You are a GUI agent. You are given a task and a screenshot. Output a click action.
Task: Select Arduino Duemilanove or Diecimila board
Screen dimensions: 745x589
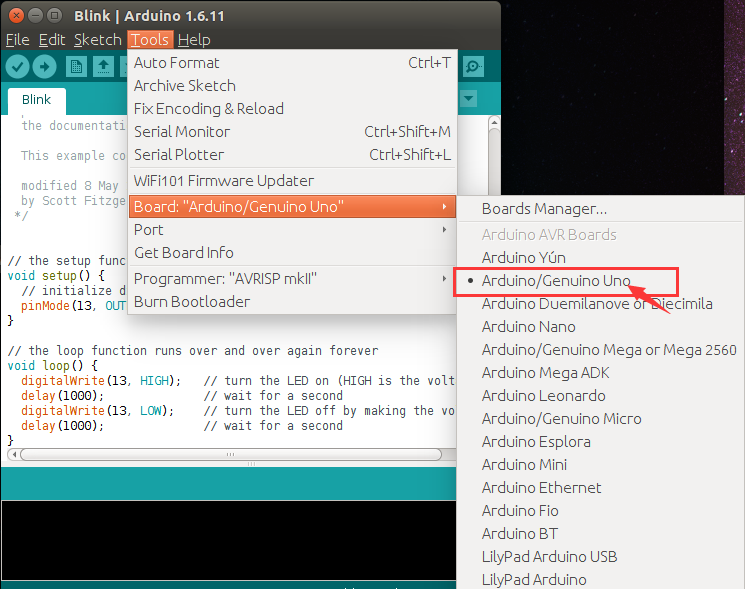[601, 304]
